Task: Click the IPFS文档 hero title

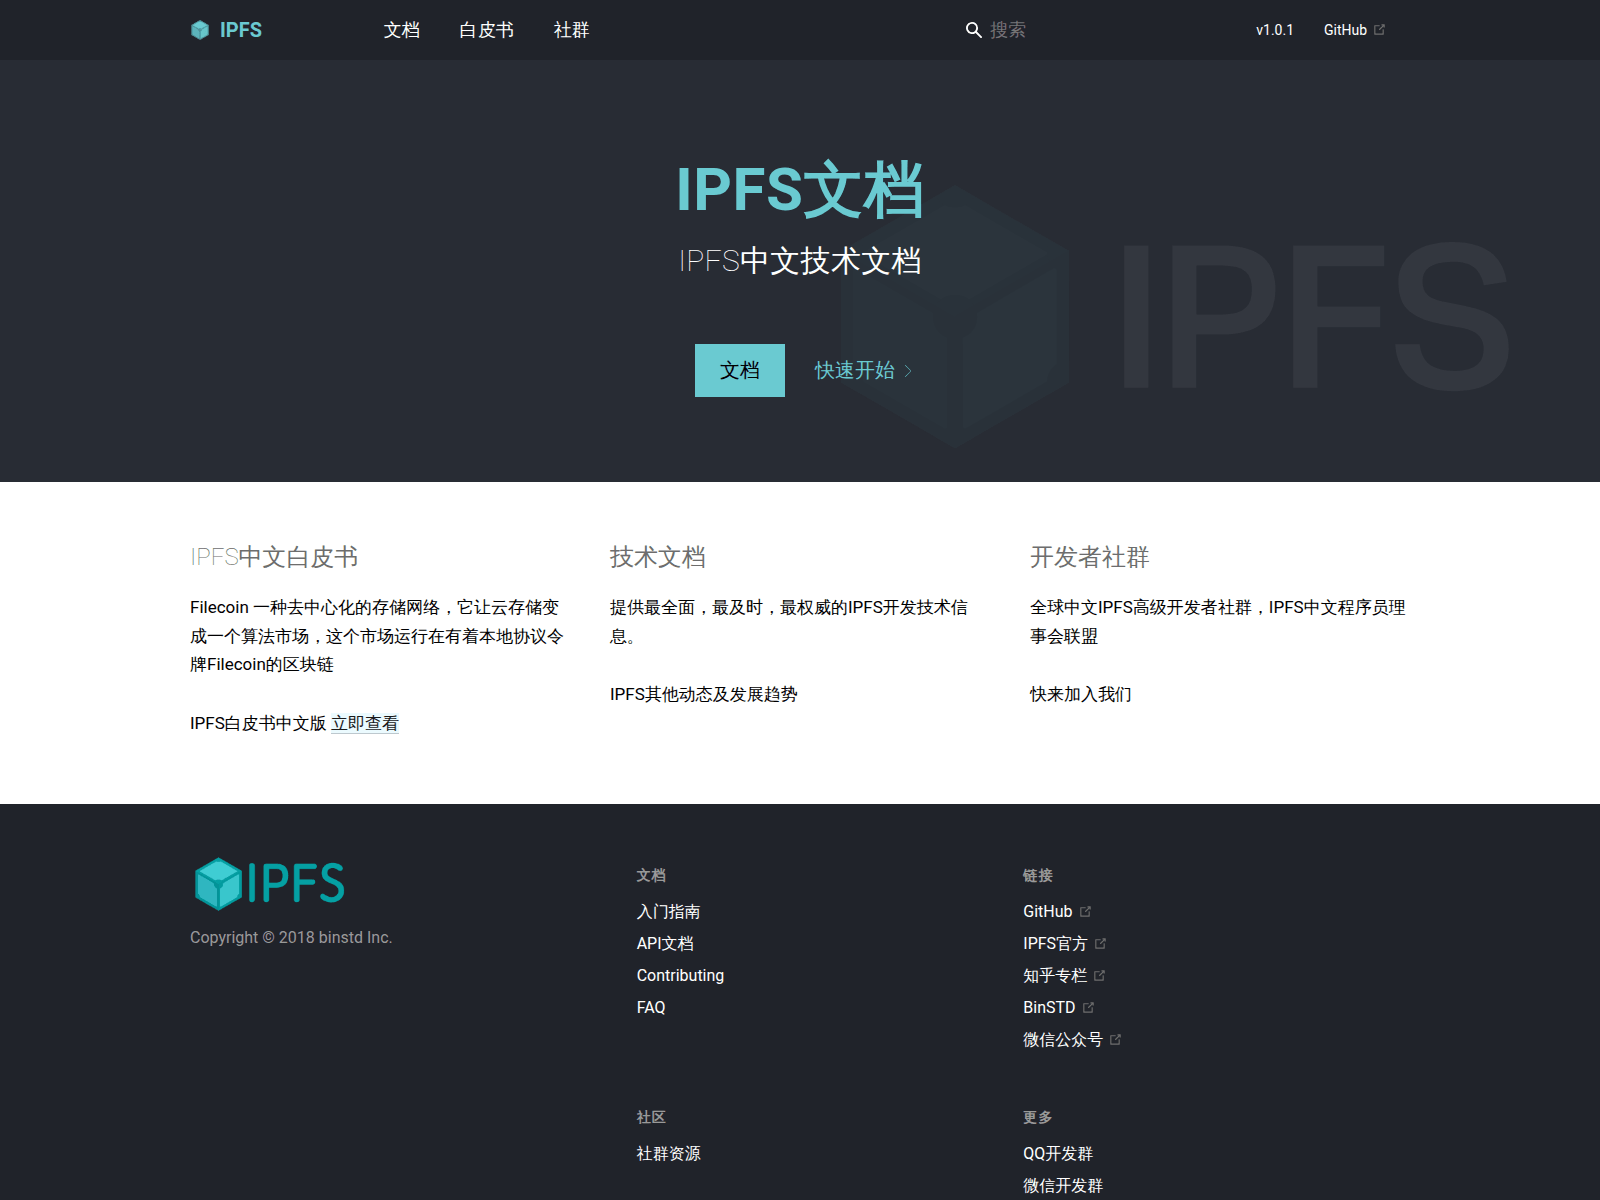Action: pos(800,189)
